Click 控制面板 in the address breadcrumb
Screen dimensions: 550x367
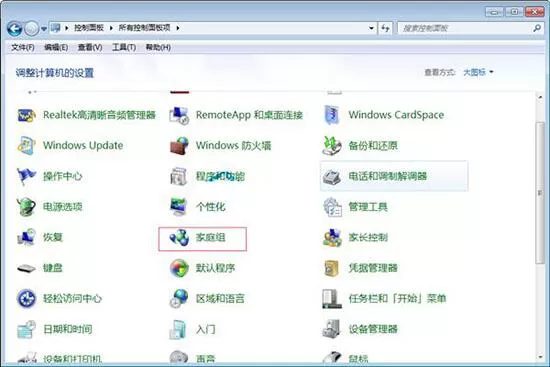pos(89,28)
